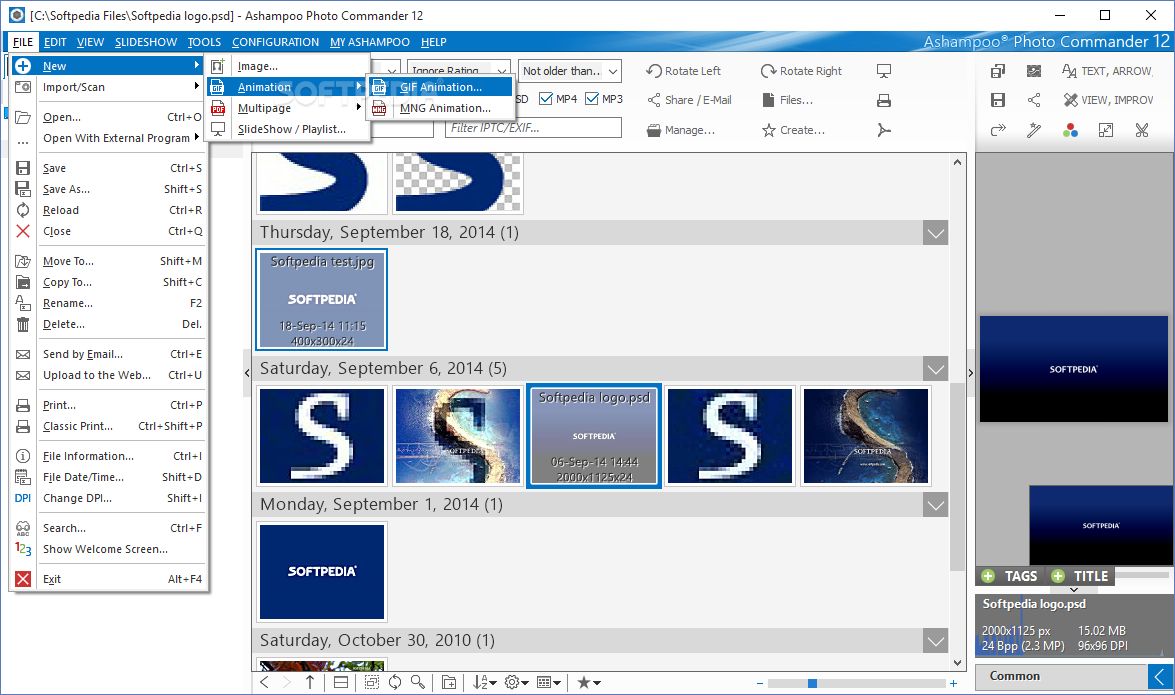Click the magnifier search icon in bottom bar
This screenshot has height=695, width=1175.
pyautogui.click(x=418, y=682)
